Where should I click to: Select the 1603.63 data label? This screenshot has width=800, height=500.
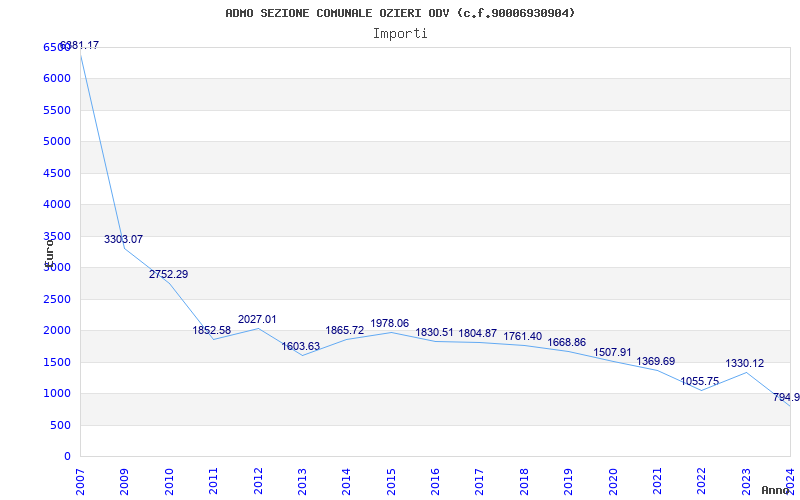(301, 346)
